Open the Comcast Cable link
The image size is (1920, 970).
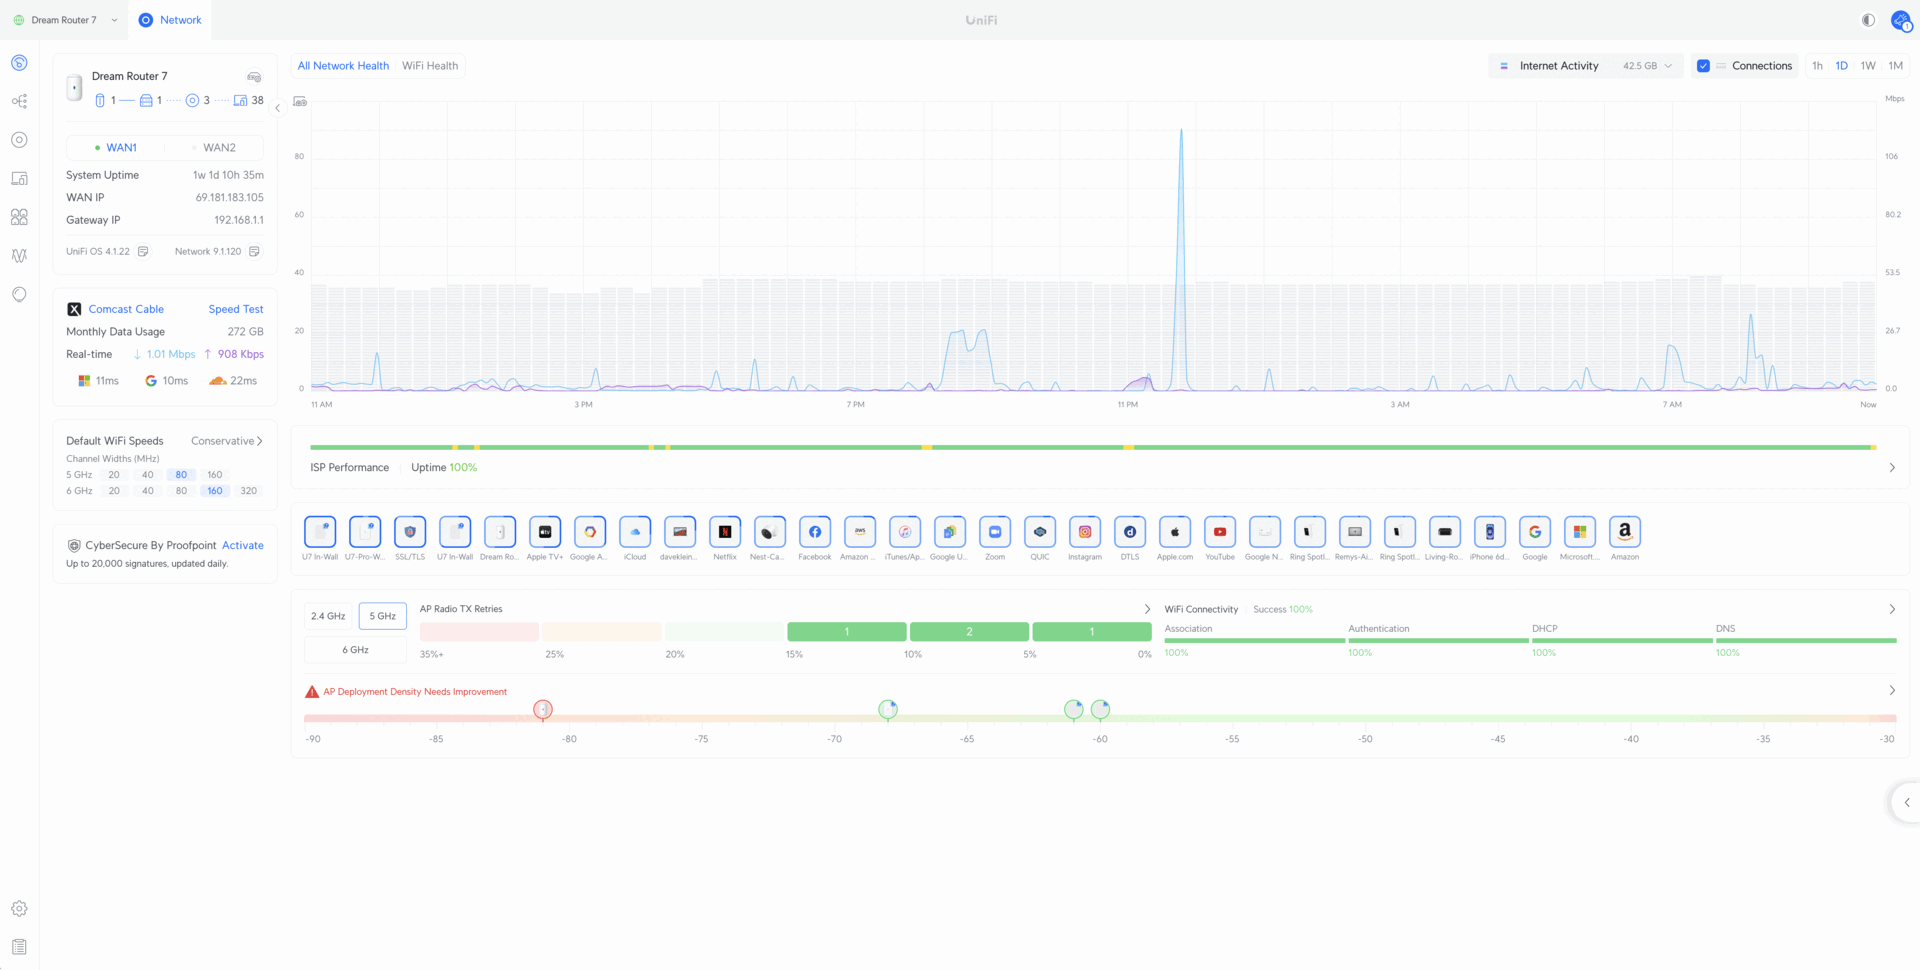coord(126,310)
